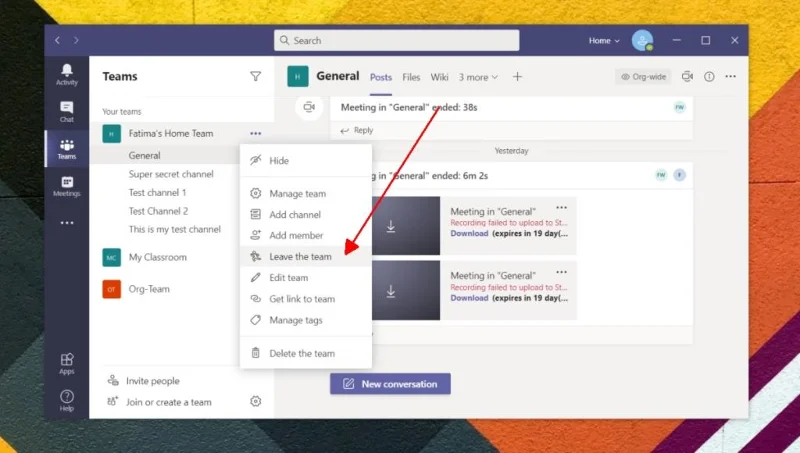Open the Super secret channel
The image size is (800, 453).
(171, 174)
